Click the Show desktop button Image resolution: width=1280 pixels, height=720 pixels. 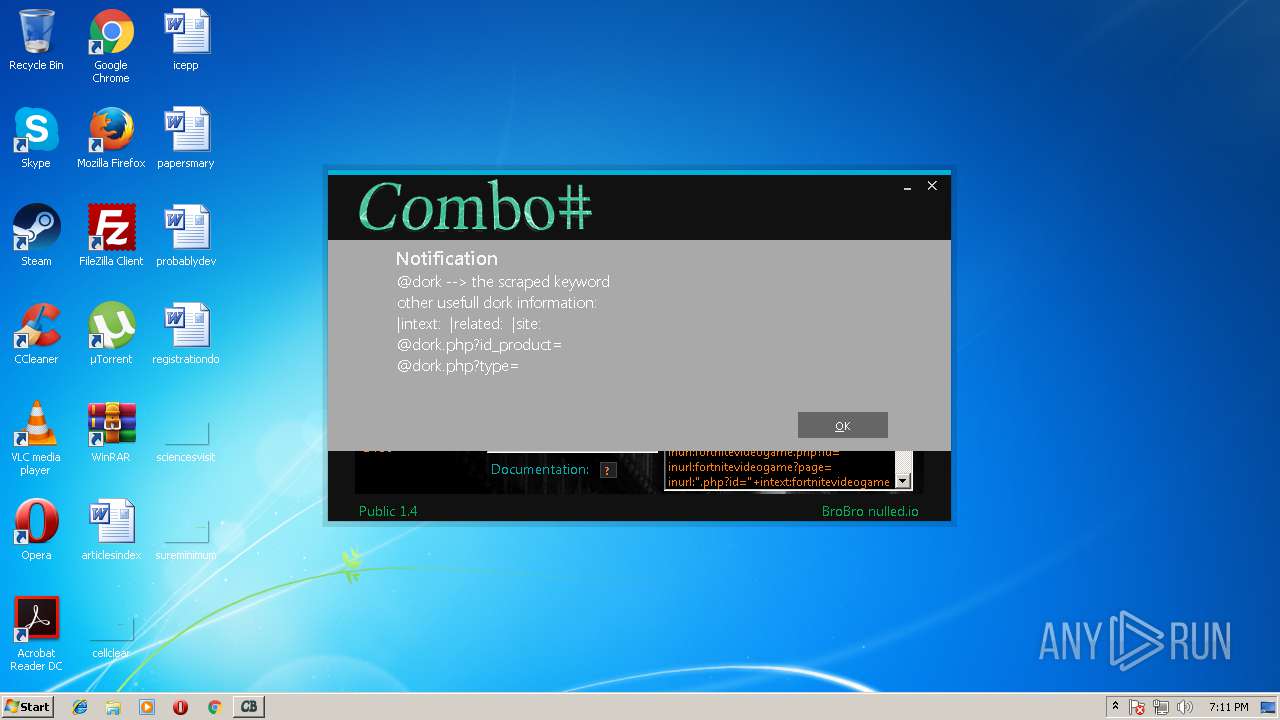[x=1270, y=707]
